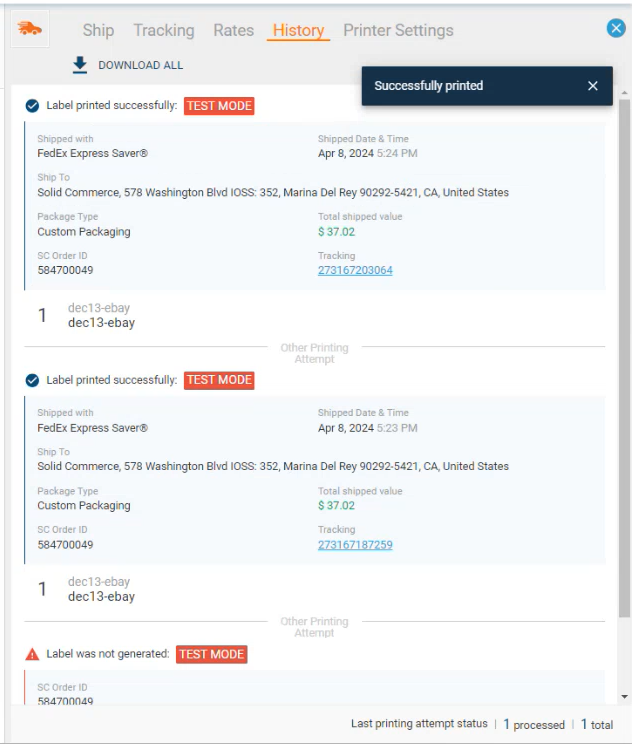The width and height of the screenshot is (632, 744).
Task: Select the History tab
Action: point(298,30)
